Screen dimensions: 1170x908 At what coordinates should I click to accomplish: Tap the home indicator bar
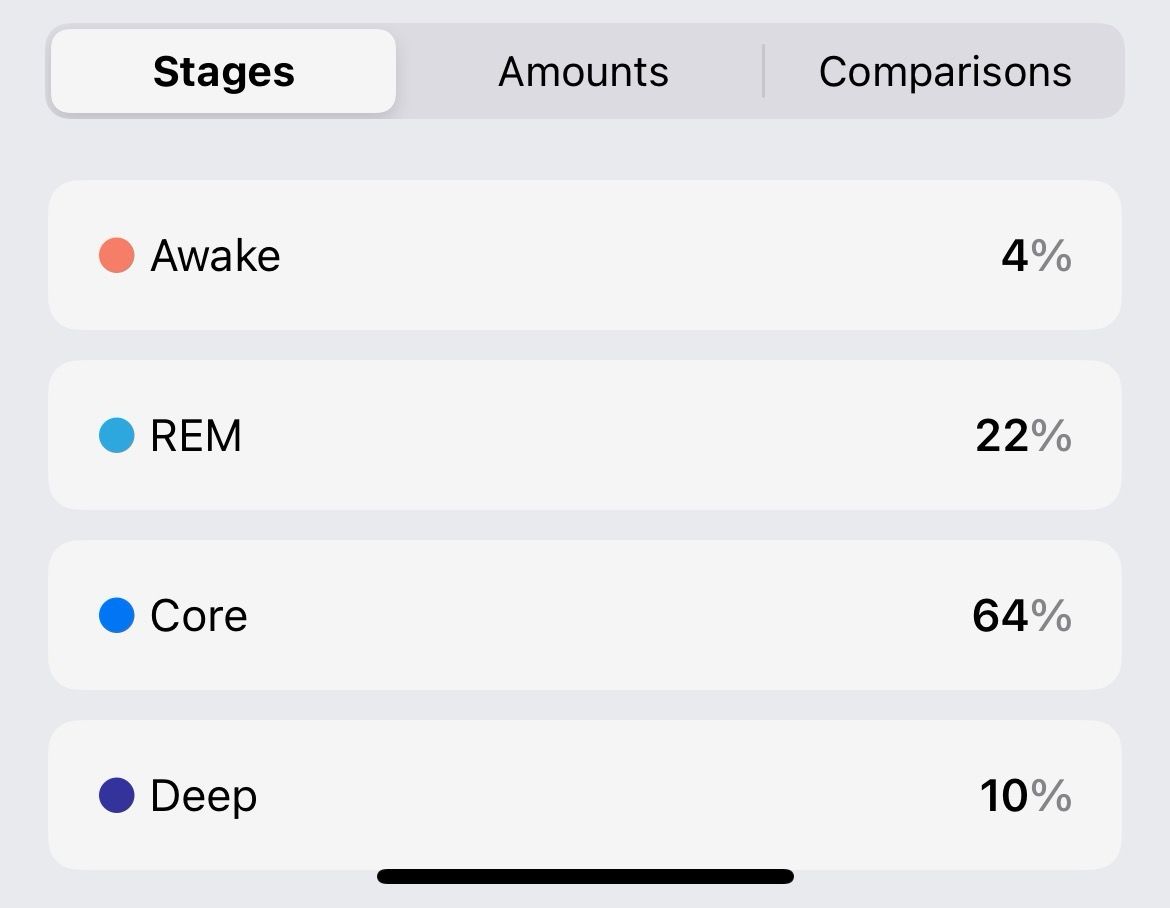[585, 877]
